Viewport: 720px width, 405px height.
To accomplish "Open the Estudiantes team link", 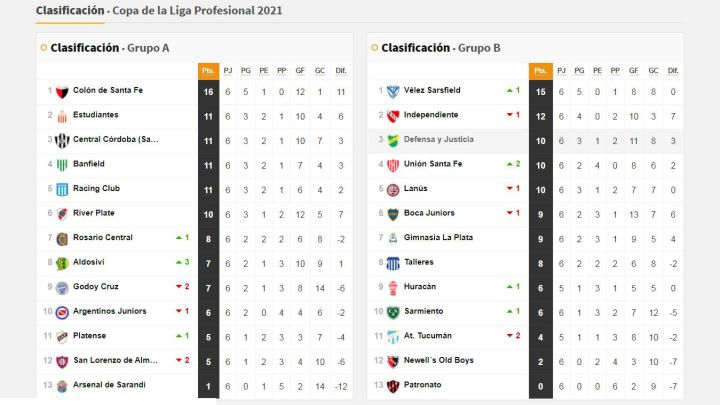I will point(96,115).
